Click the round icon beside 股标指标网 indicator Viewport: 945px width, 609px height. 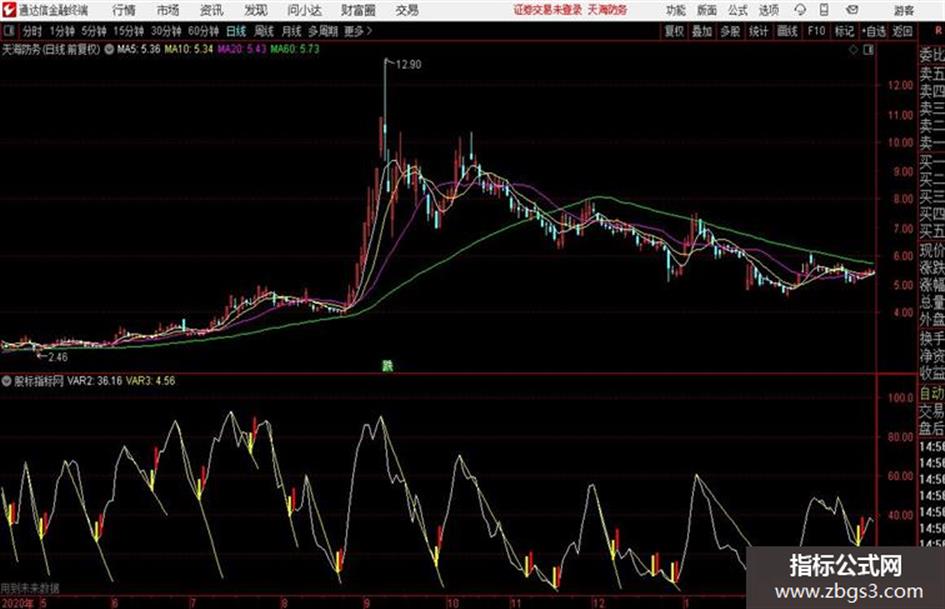[7, 381]
